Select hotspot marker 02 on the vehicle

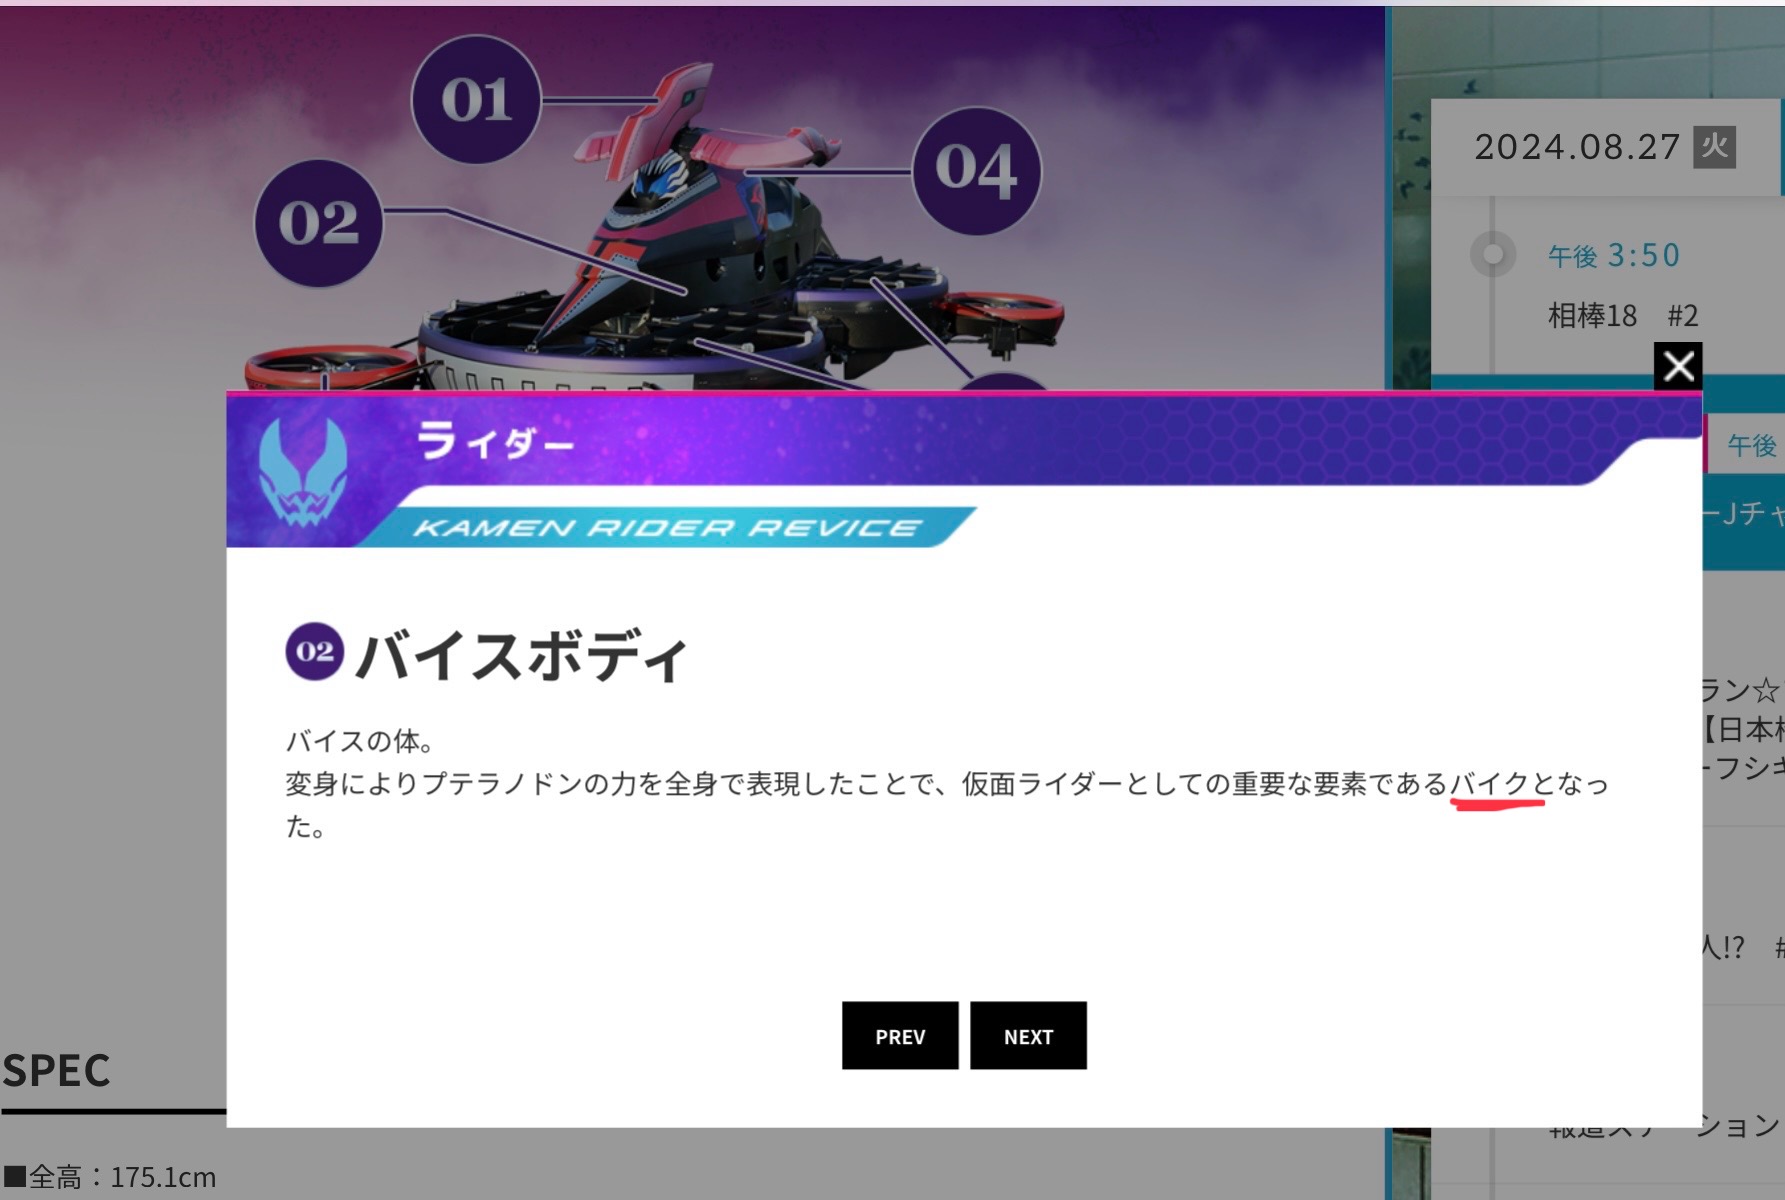click(318, 223)
